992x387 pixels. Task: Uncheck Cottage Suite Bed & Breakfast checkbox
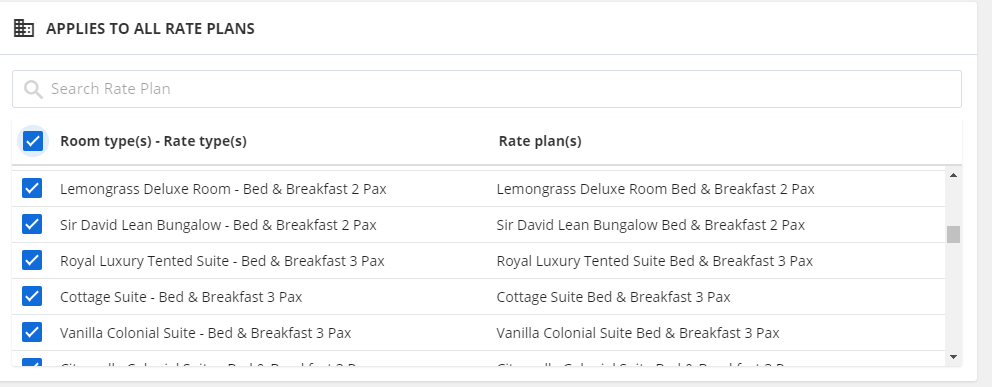[x=32, y=297]
